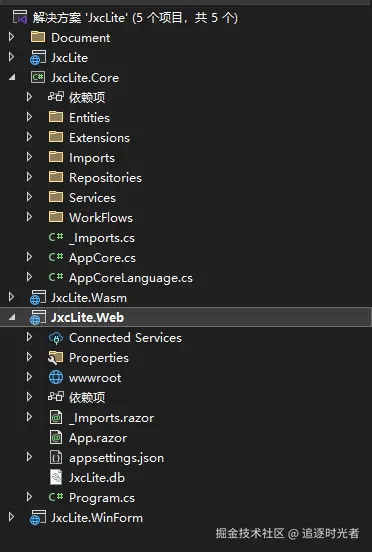372x552 pixels.
Task: Expand the Entities folder
Action: [x=30, y=117]
